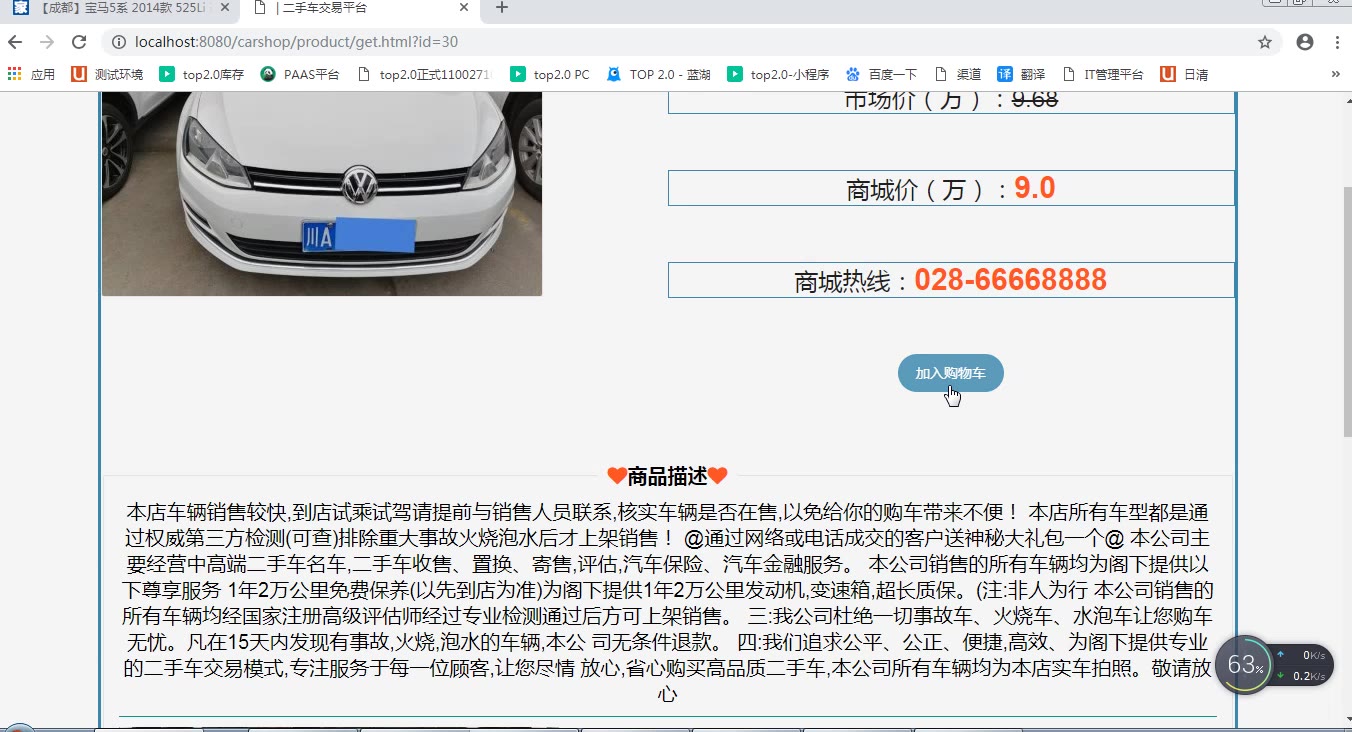This screenshot has height=732, width=1352.
Task: Click the 63% floating monitor widget
Action: pyautogui.click(x=1245, y=665)
